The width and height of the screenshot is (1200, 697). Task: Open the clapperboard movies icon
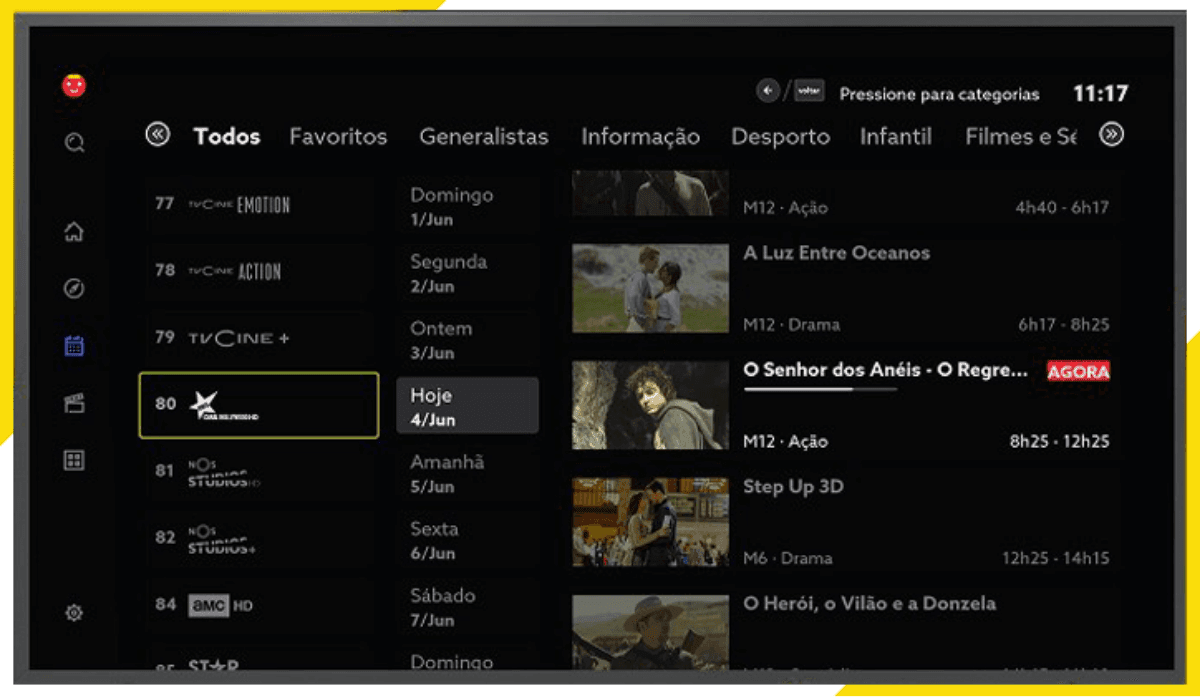pyautogui.click(x=74, y=403)
